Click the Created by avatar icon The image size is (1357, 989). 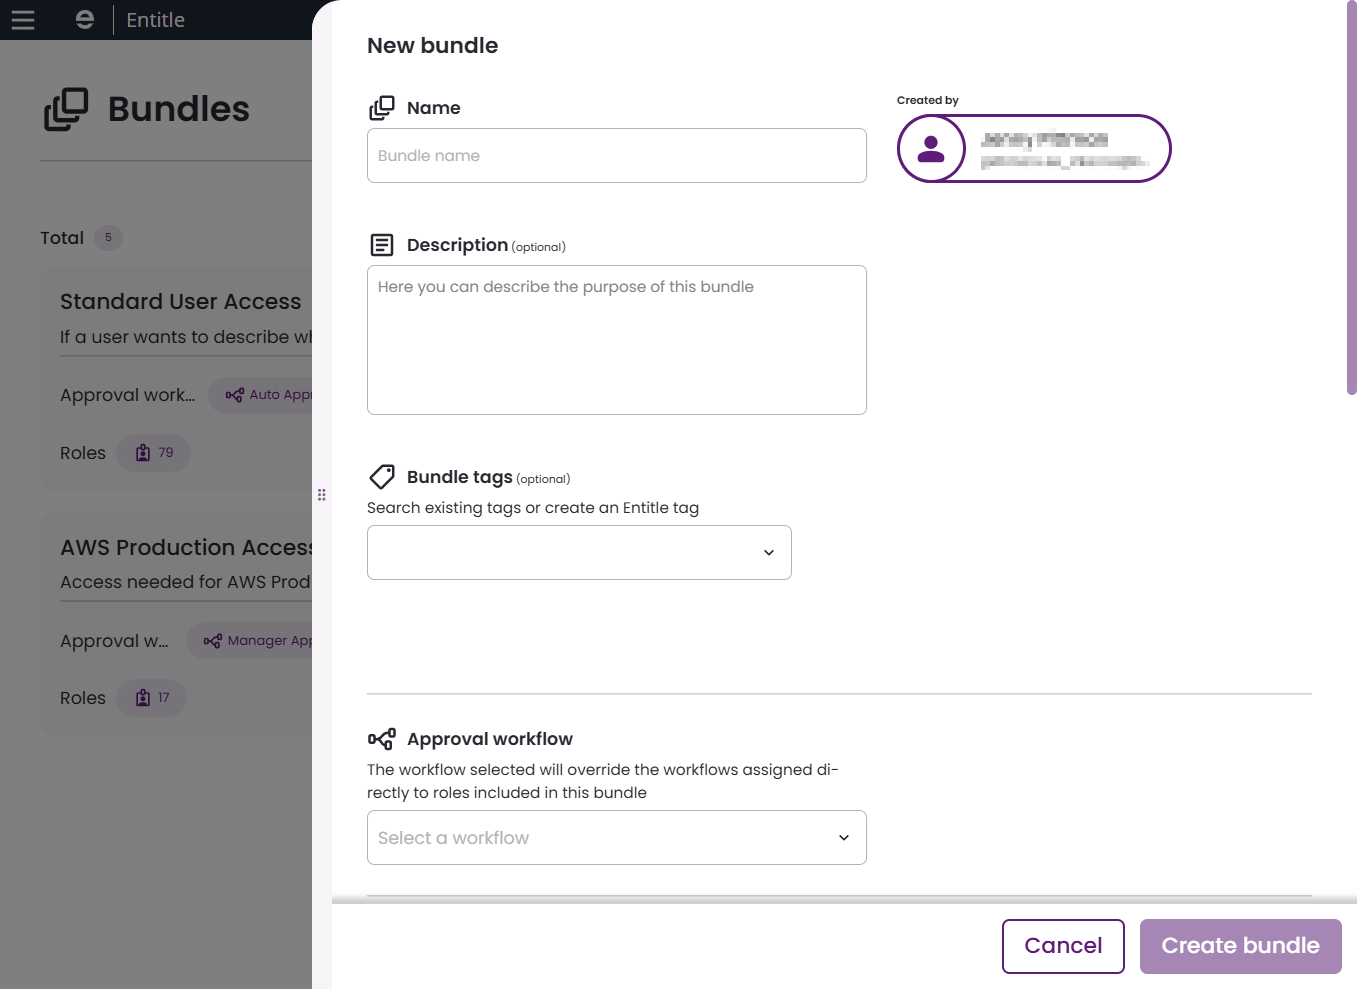[x=931, y=148]
